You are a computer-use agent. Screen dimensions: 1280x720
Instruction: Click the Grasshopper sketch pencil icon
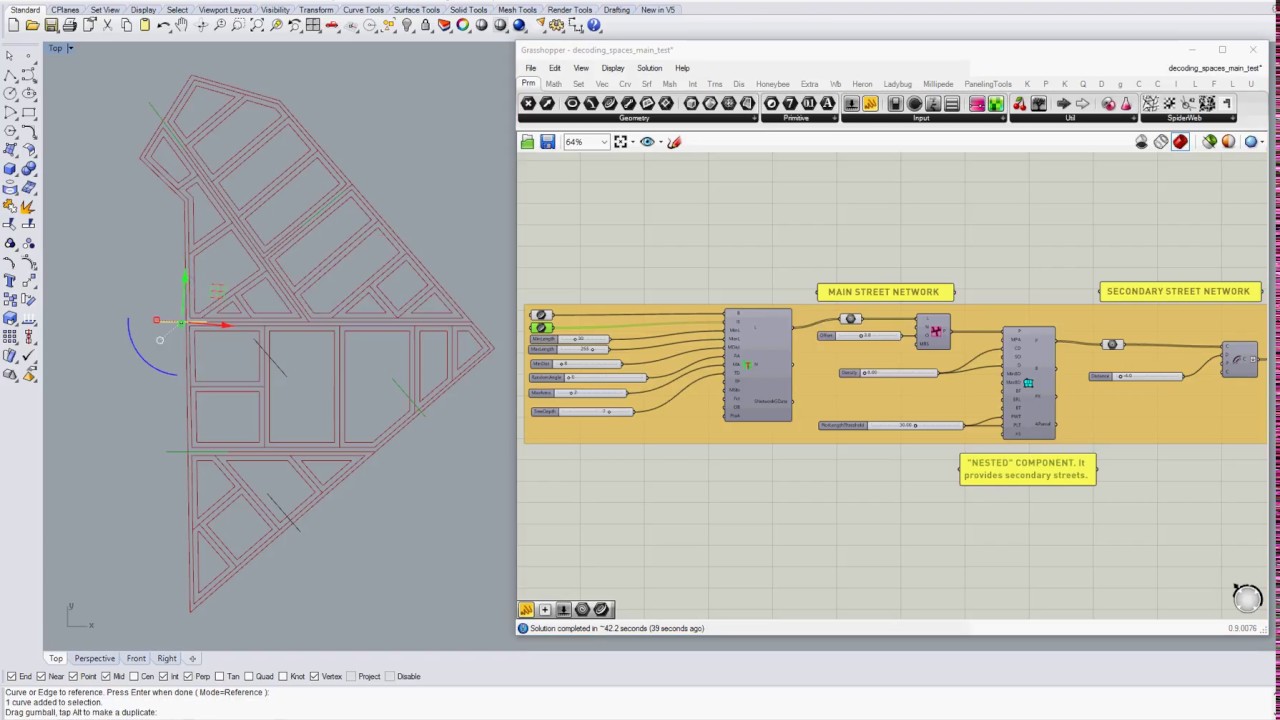click(674, 142)
